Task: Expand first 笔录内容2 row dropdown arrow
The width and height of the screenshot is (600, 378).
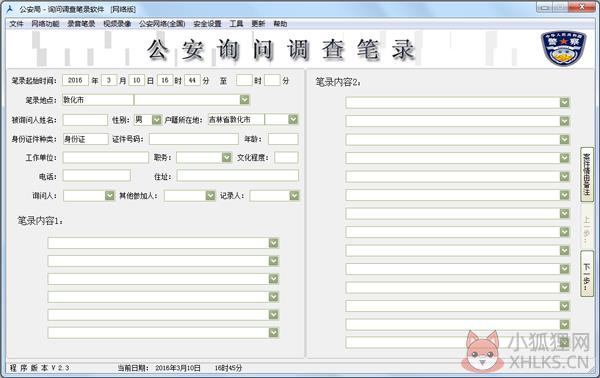Action: click(x=564, y=102)
